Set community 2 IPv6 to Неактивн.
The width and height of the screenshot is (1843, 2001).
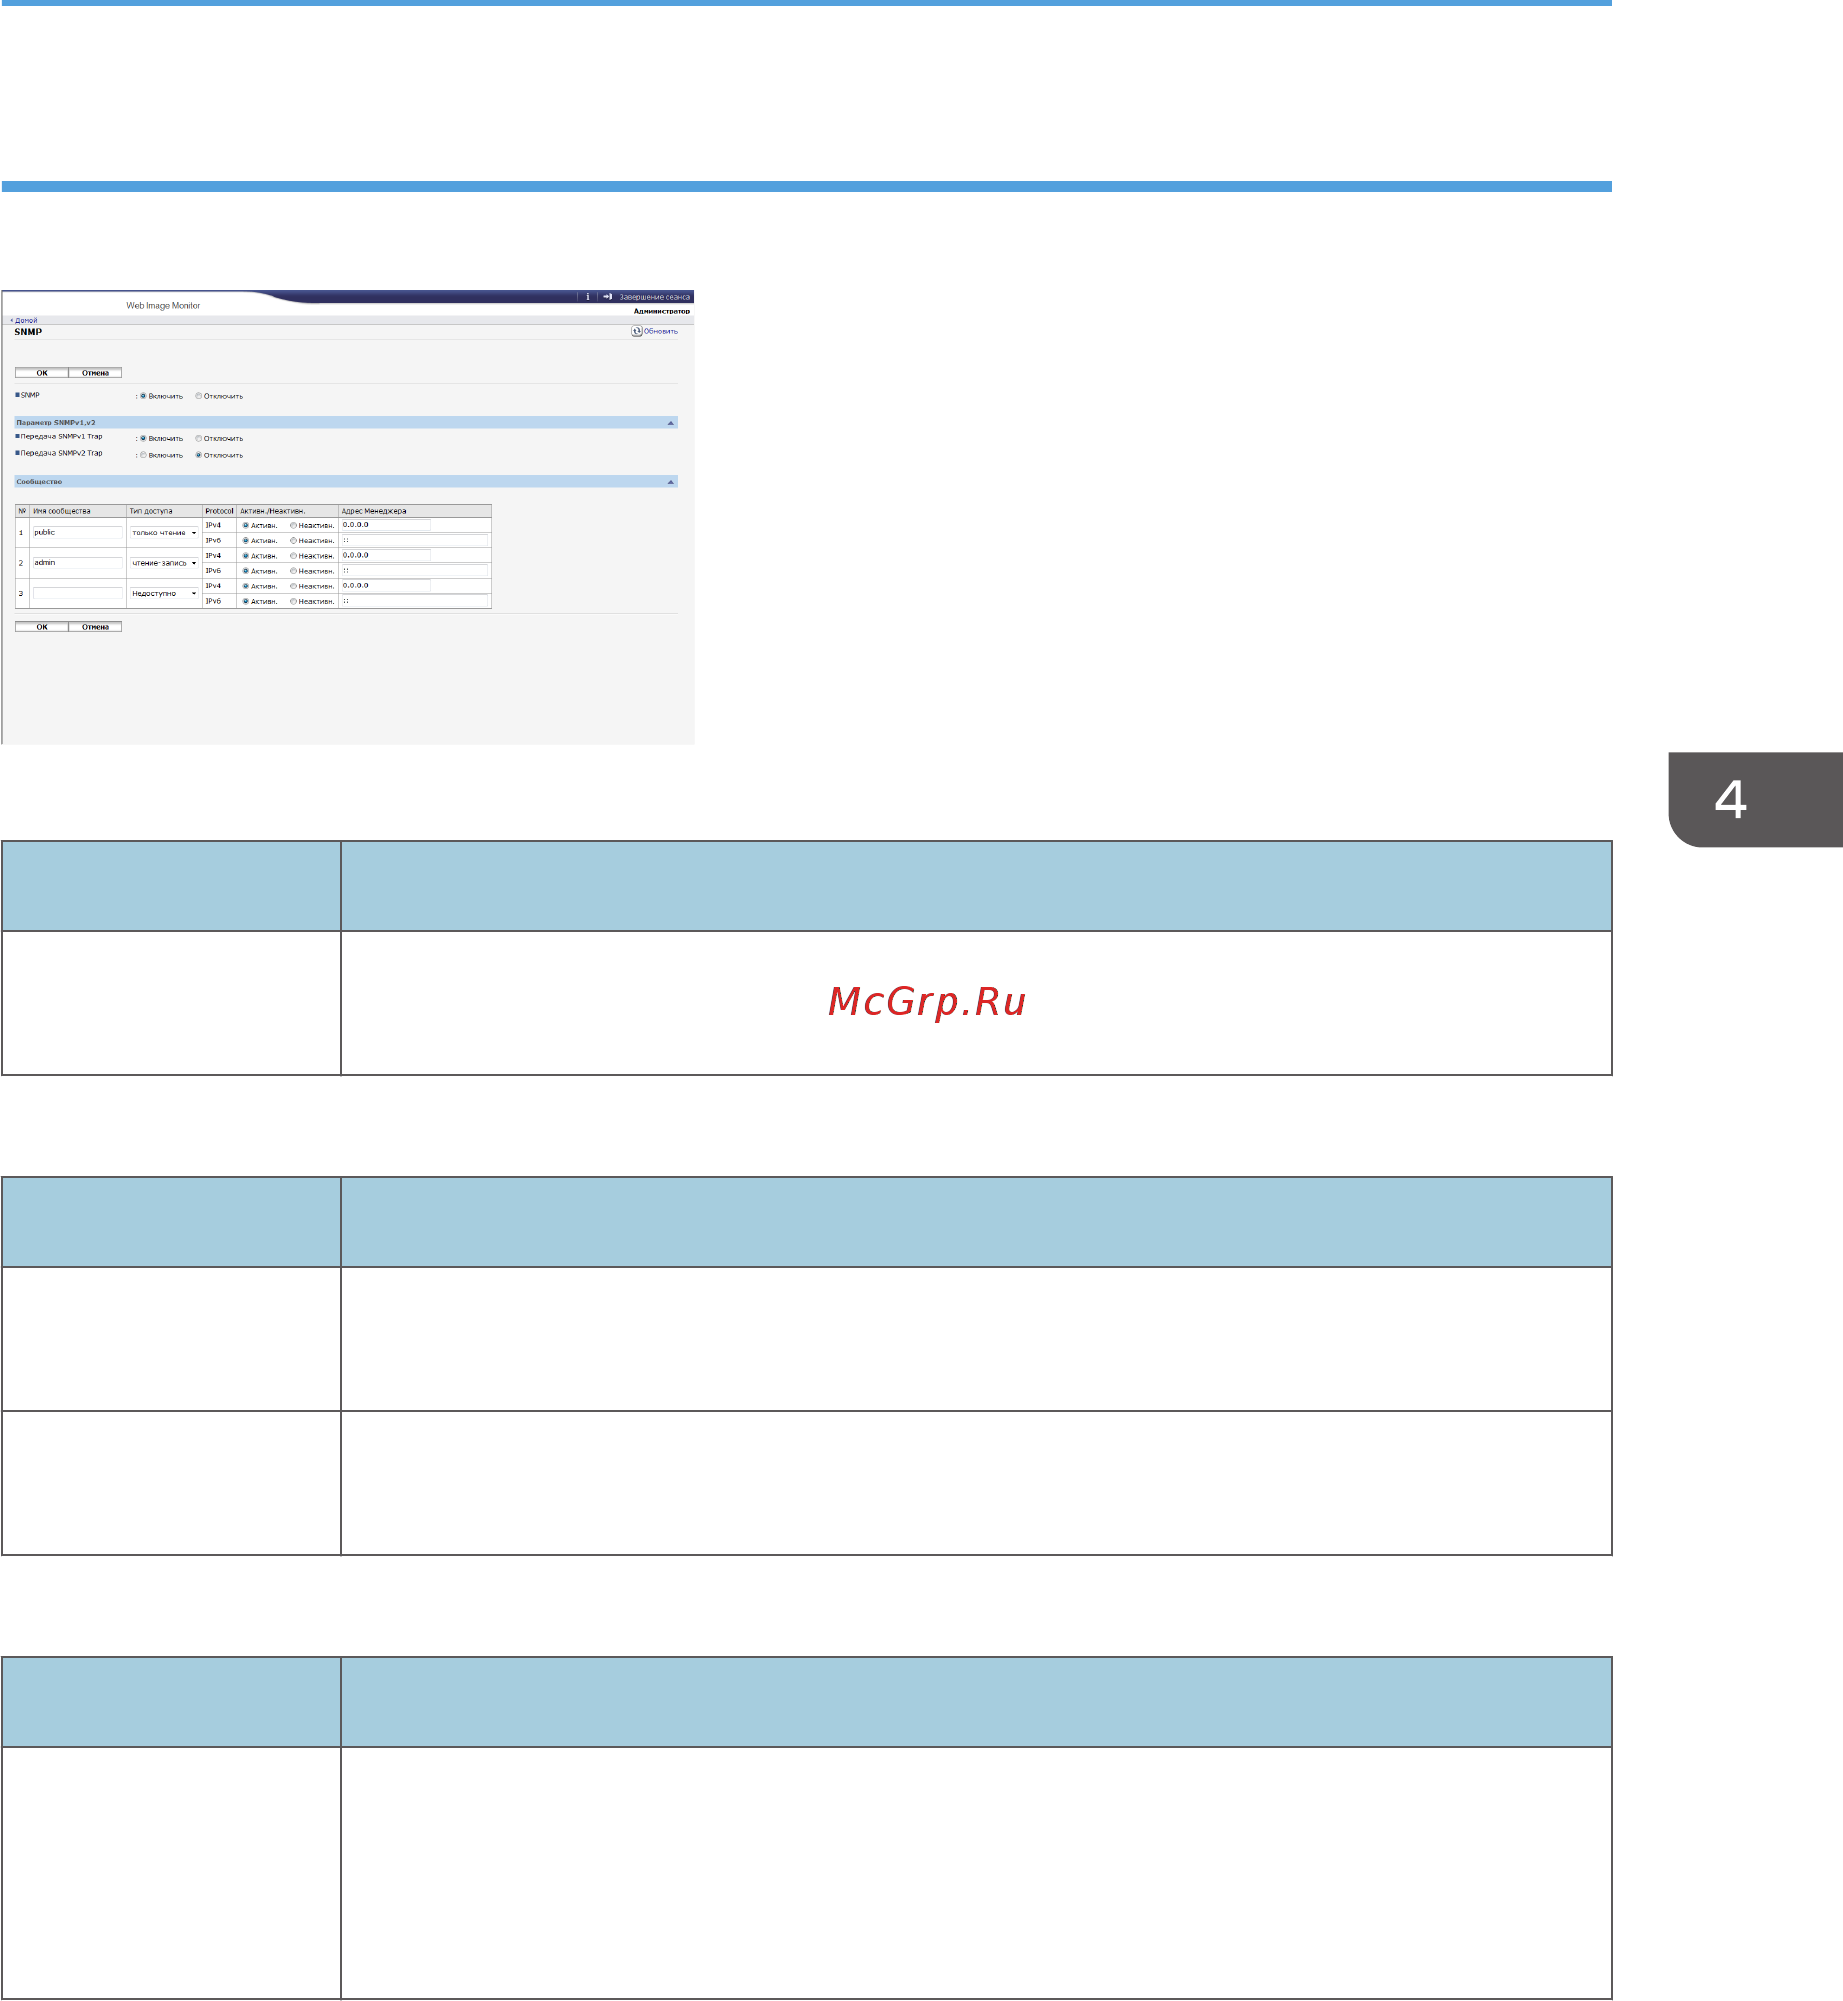click(293, 571)
